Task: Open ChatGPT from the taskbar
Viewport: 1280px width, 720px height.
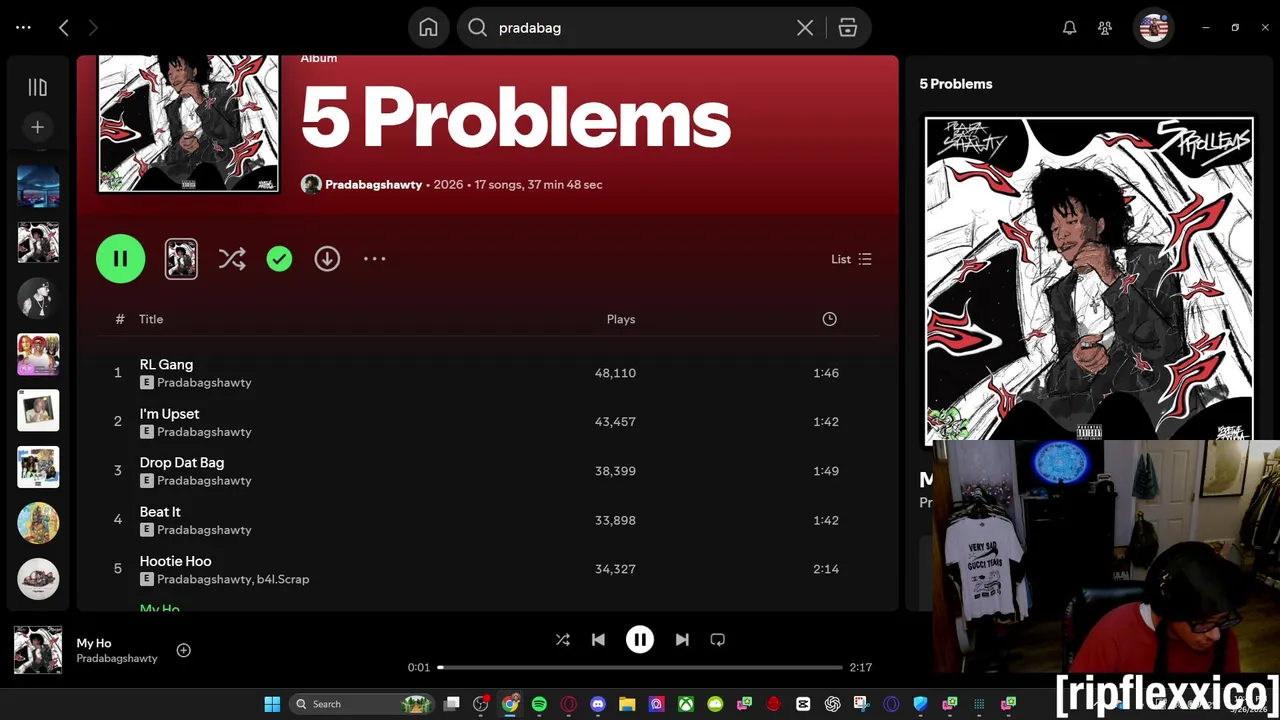Action: tap(832, 704)
